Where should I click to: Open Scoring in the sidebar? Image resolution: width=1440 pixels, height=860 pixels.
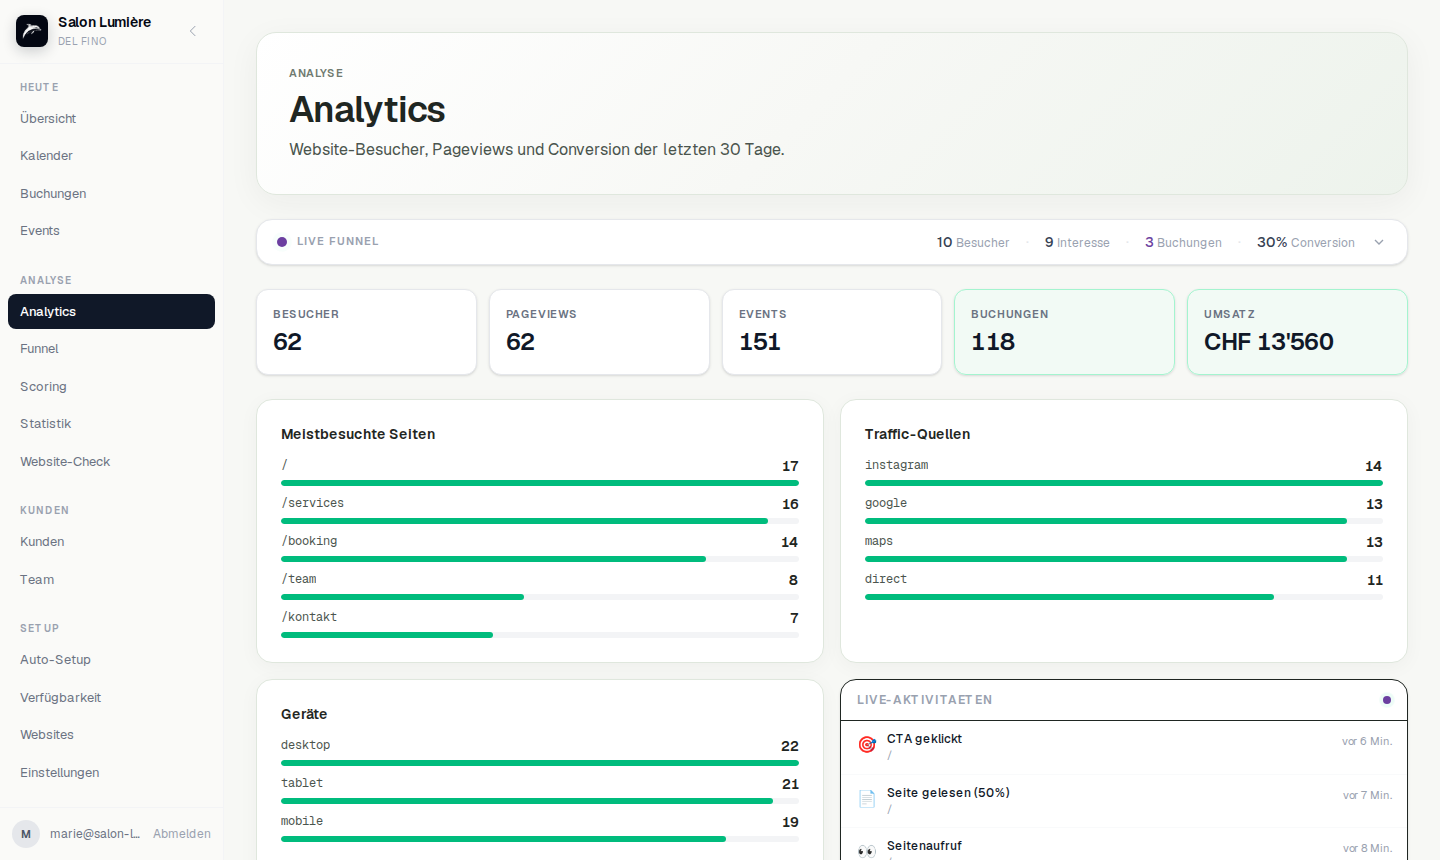[x=111, y=387]
